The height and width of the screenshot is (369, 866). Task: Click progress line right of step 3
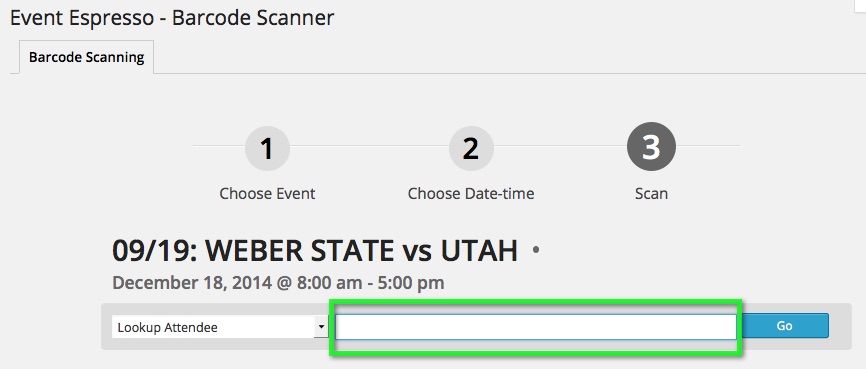coord(708,146)
